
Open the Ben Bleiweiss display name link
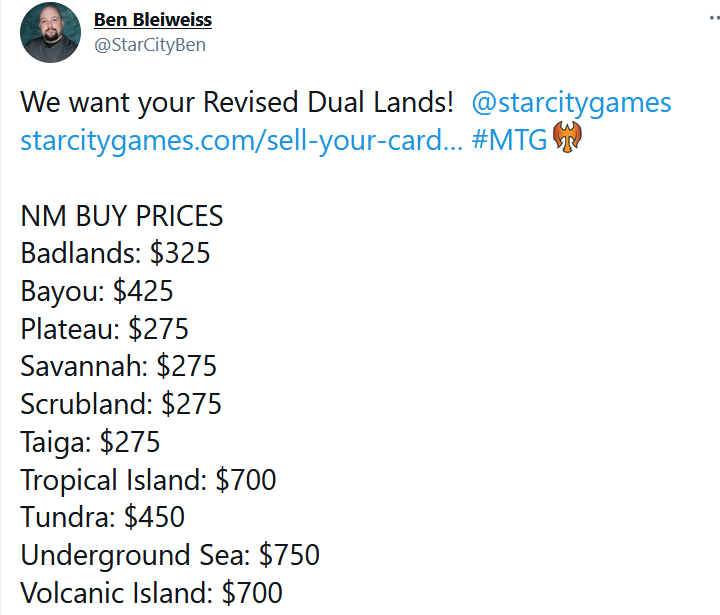point(152,20)
